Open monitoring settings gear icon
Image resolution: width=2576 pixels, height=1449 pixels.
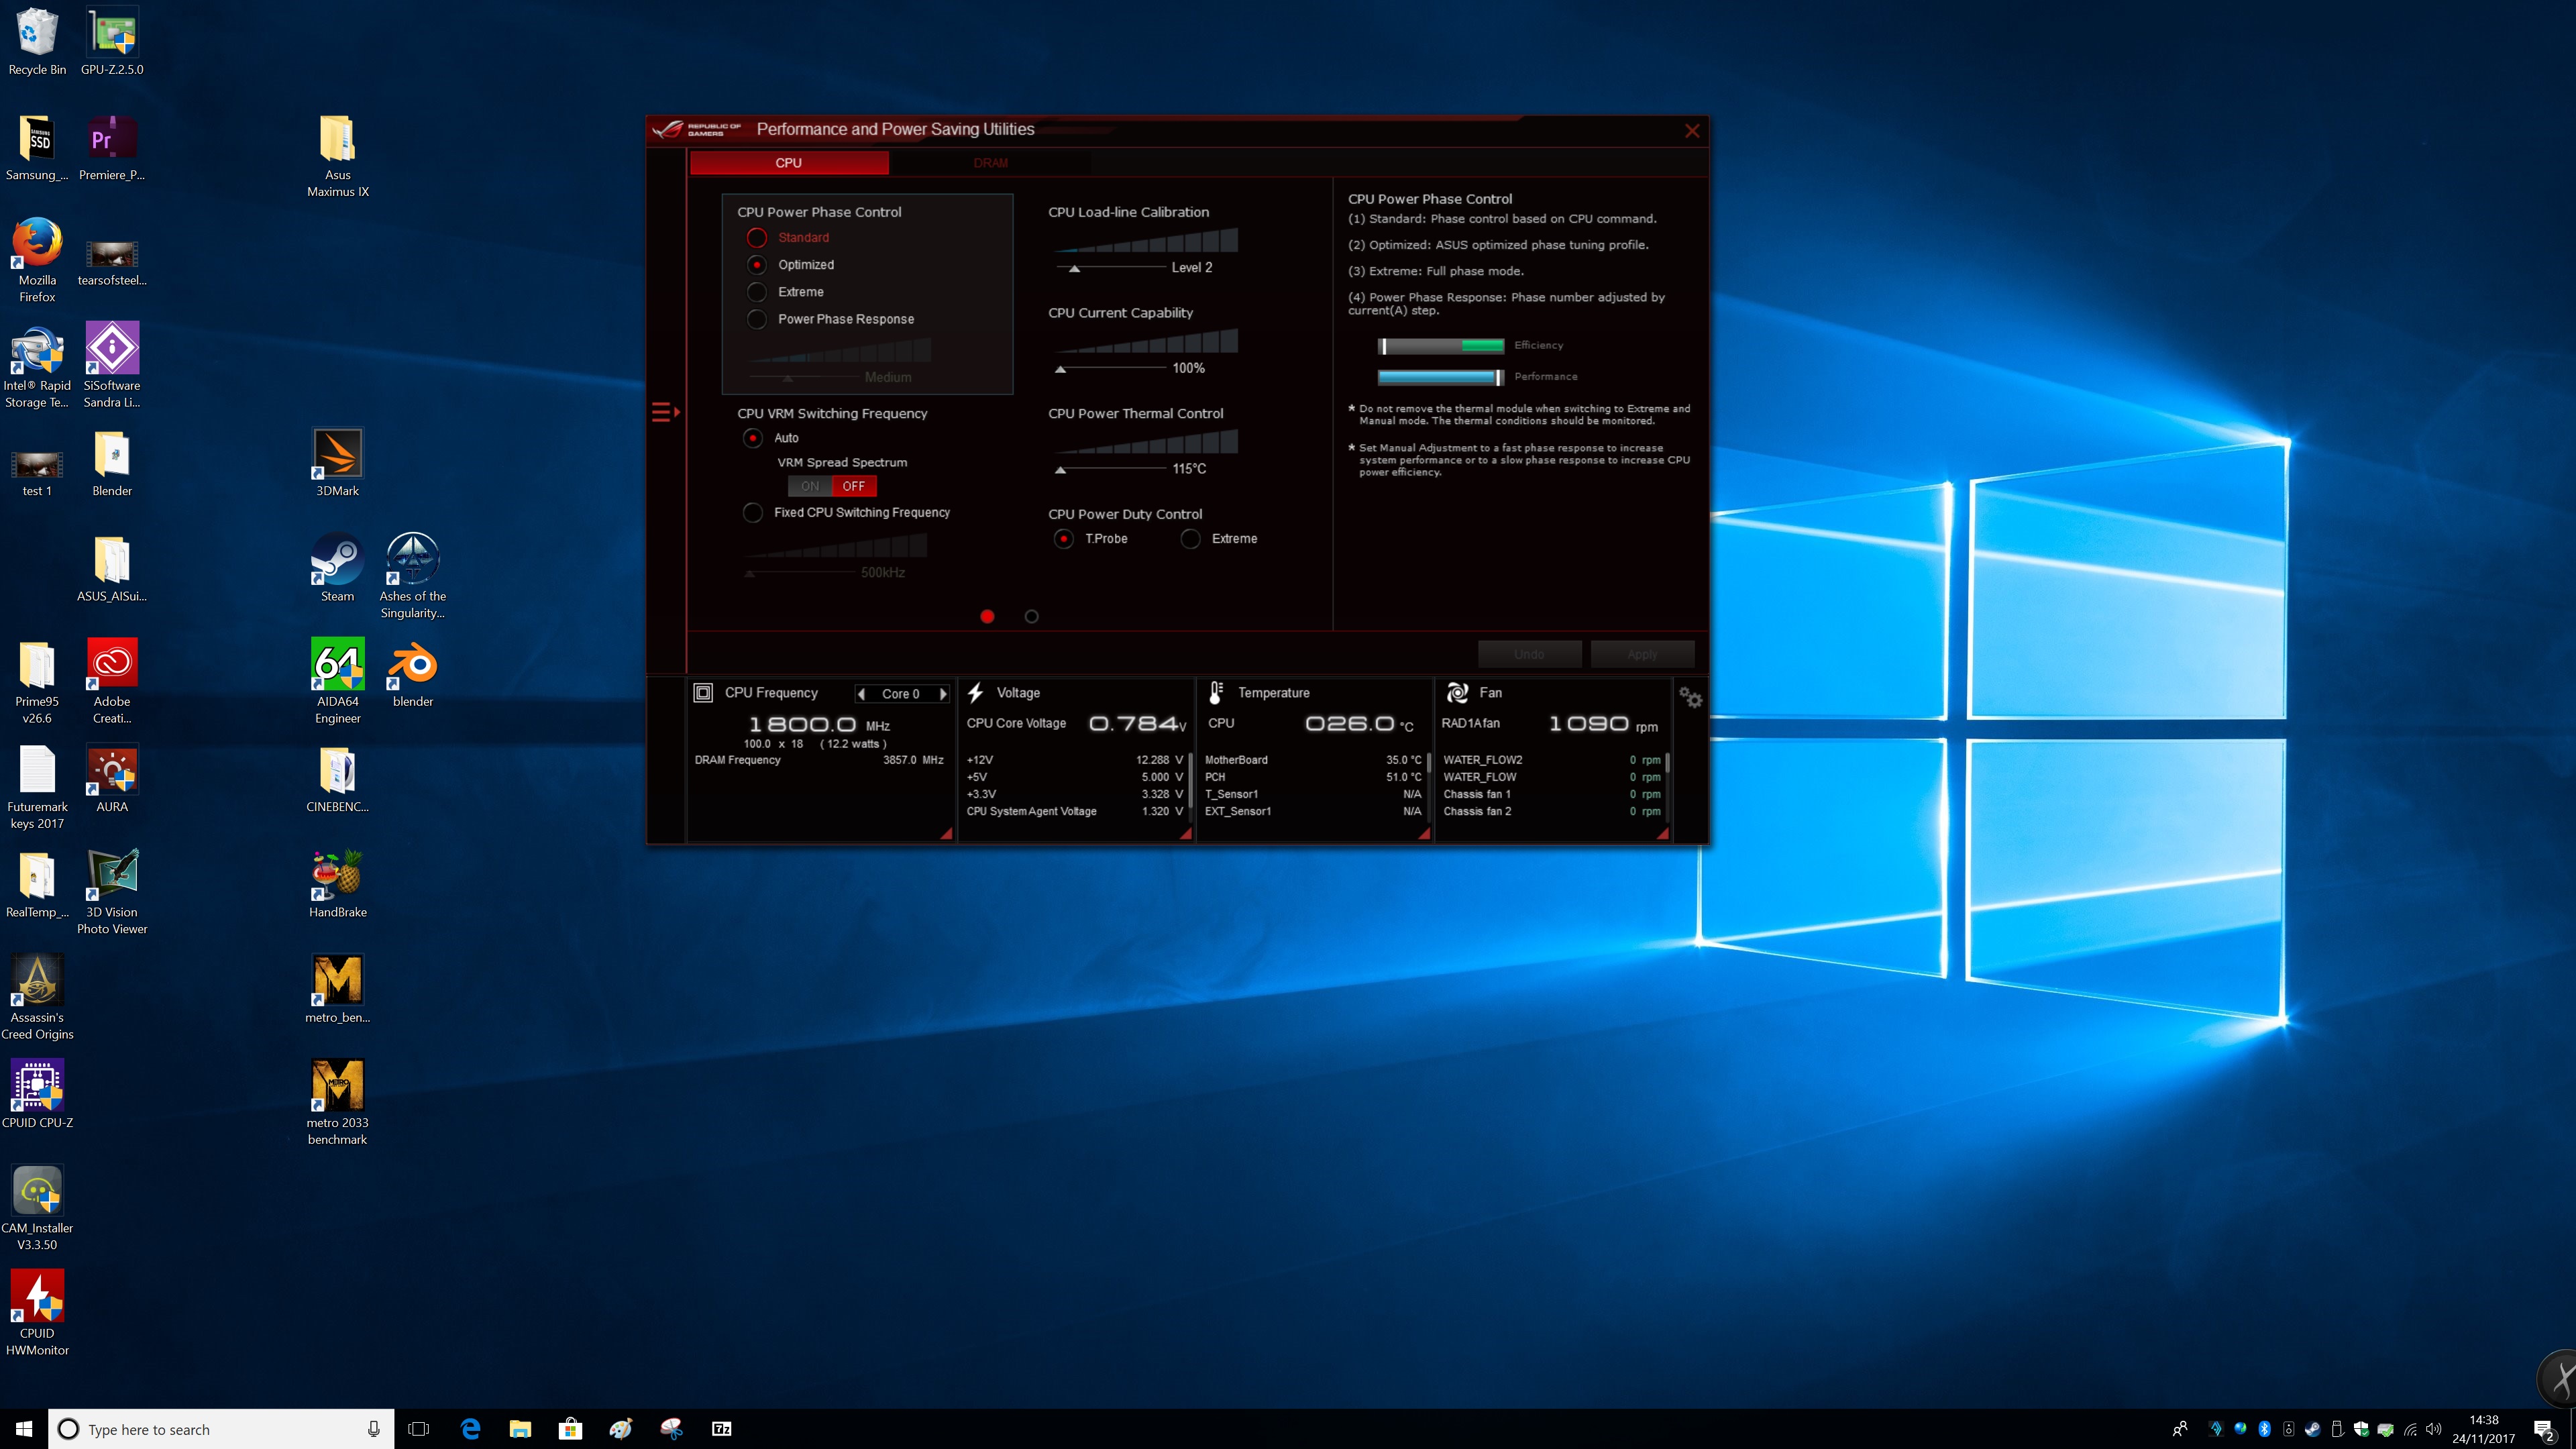coord(1690,697)
